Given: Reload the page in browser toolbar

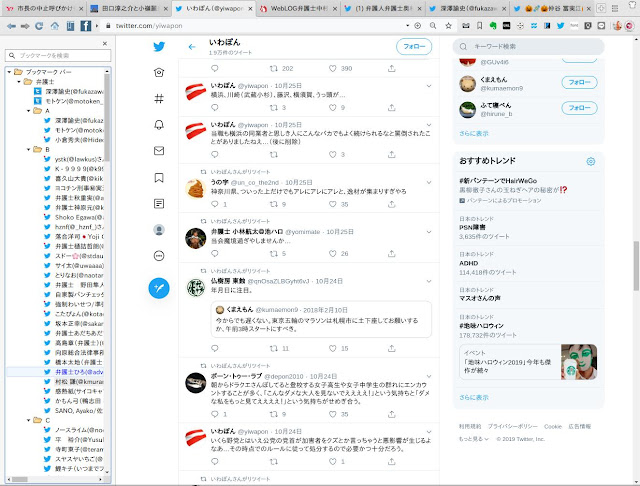Looking at the screenshot, I should click(x=39, y=26).
